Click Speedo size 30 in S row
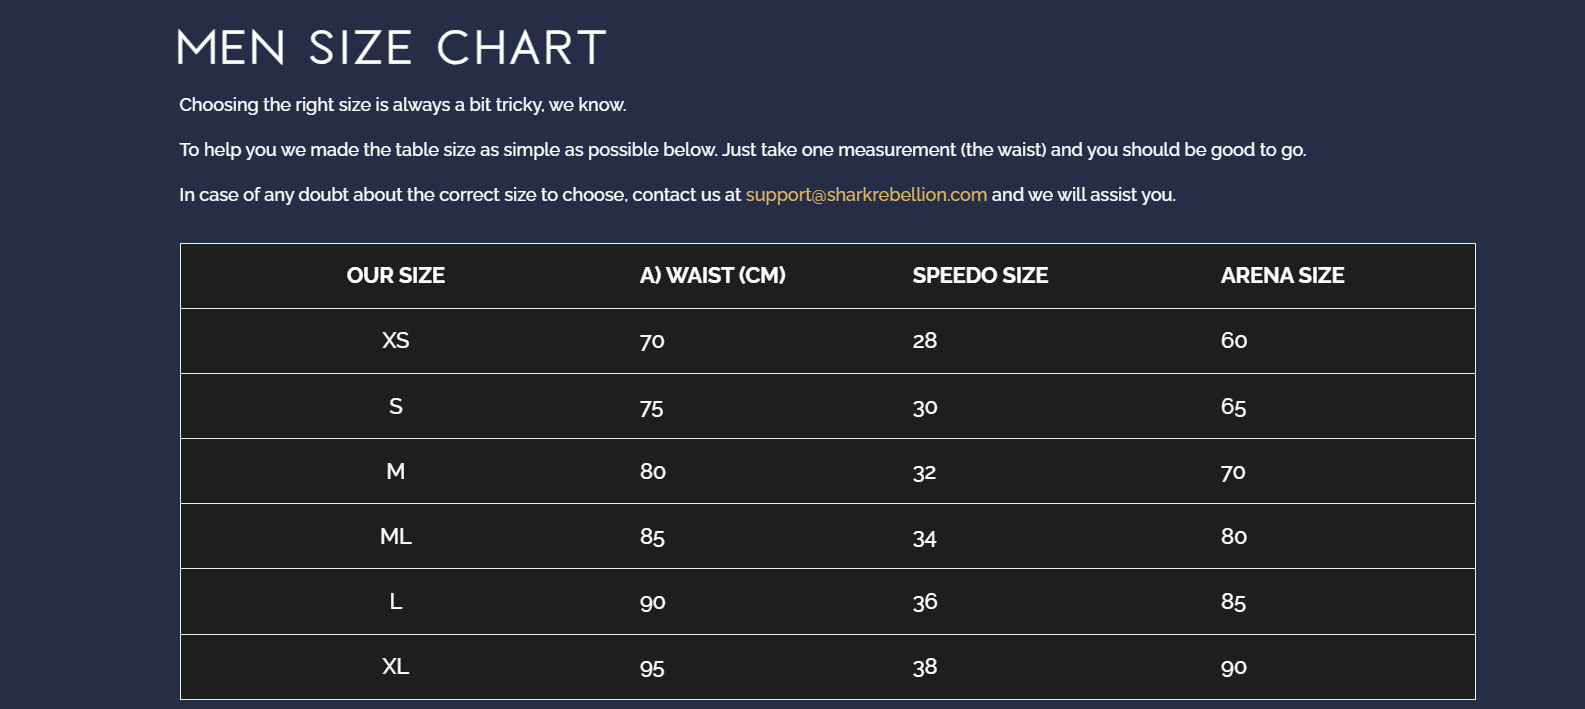This screenshot has width=1585, height=709. 925,408
